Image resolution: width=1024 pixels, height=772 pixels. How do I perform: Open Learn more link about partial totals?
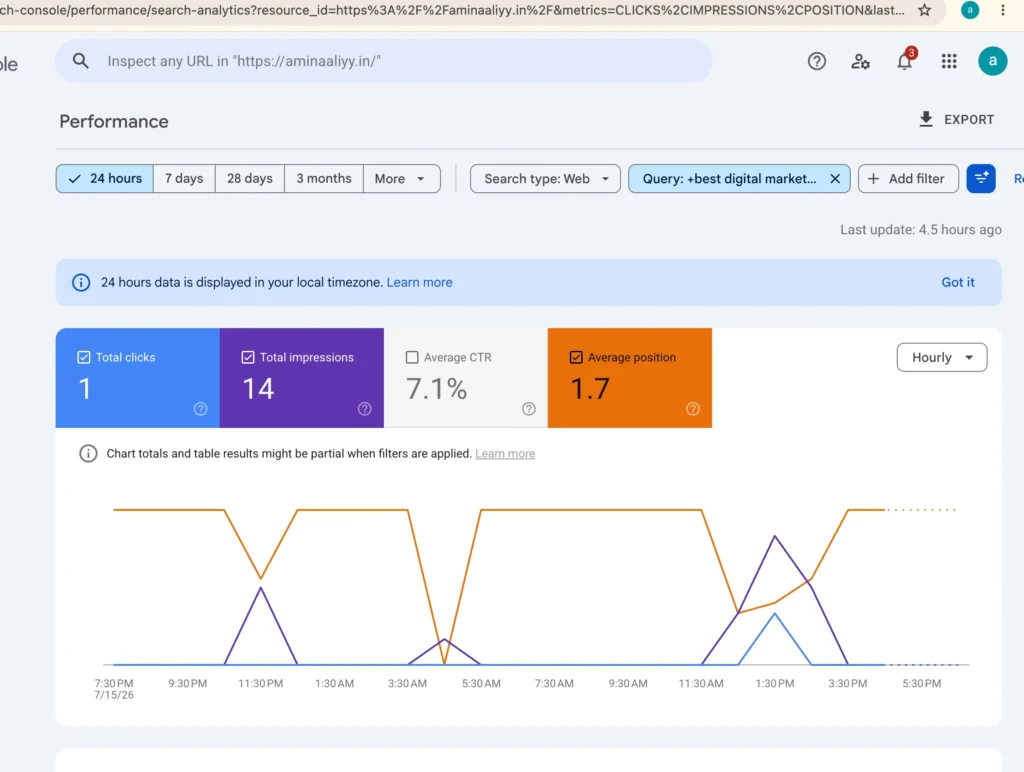point(505,453)
